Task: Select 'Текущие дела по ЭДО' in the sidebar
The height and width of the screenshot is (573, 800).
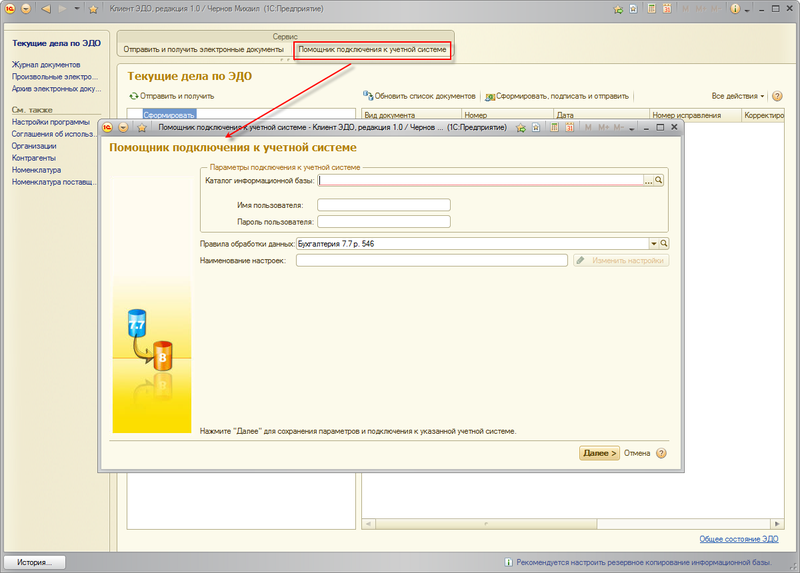Action: point(57,43)
